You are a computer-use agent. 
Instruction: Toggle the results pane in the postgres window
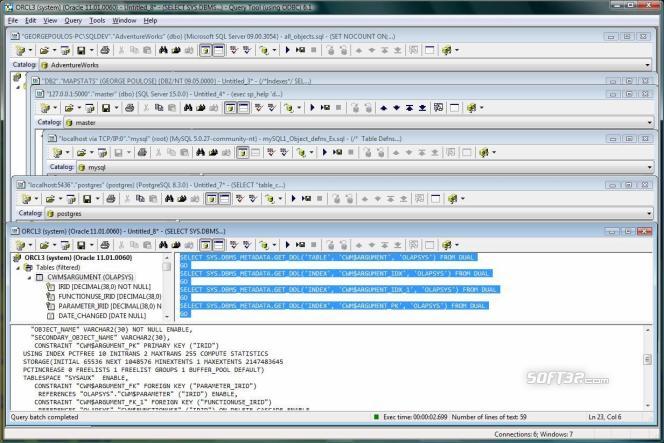coord(224,198)
